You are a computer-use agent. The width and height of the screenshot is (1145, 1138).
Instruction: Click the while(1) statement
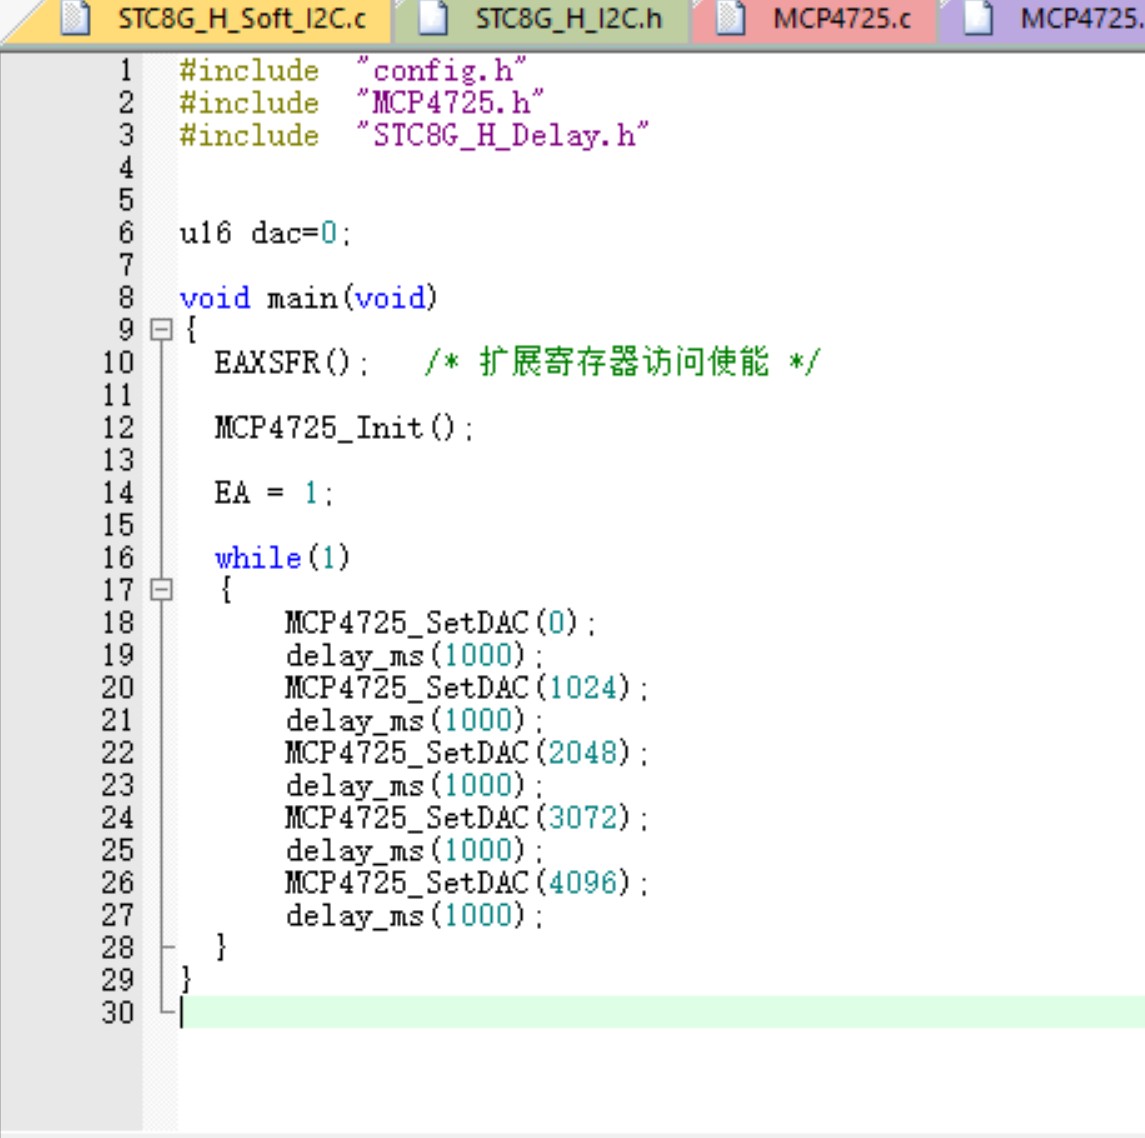[x=283, y=558]
